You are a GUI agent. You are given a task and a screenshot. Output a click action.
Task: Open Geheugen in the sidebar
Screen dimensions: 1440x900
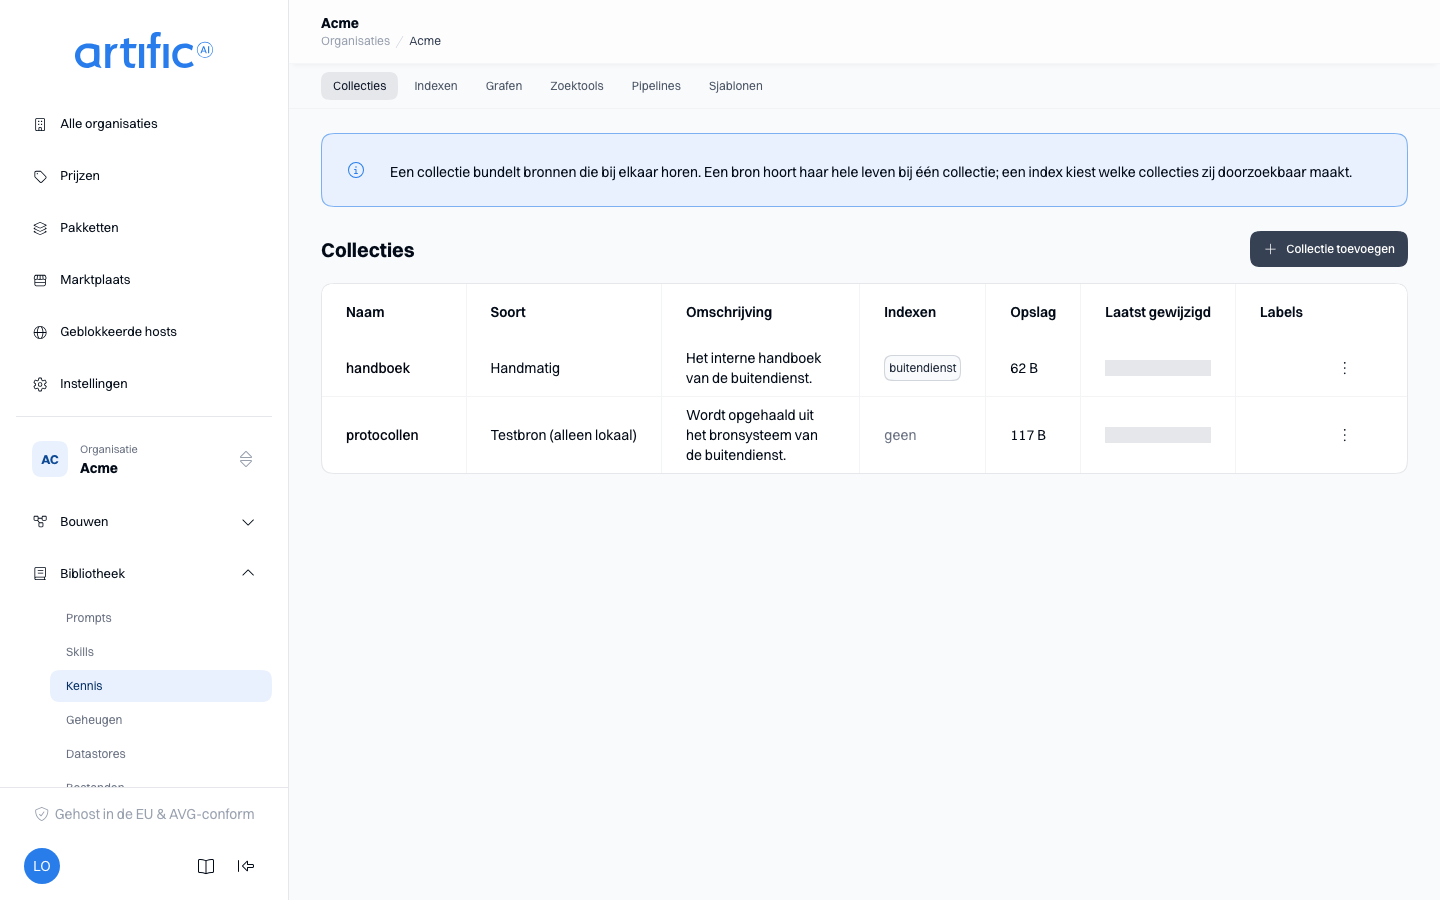[161, 720]
